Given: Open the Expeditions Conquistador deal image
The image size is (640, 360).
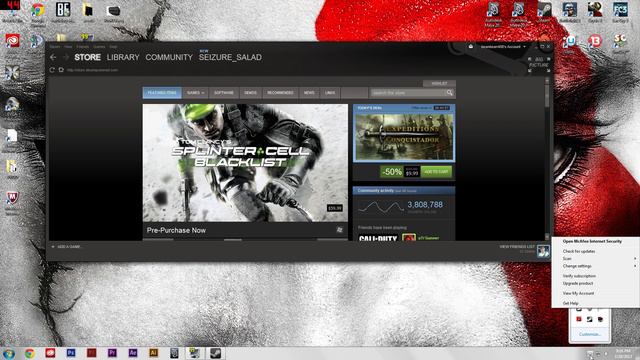Looking at the screenshot, I should (x=404, y=137).
